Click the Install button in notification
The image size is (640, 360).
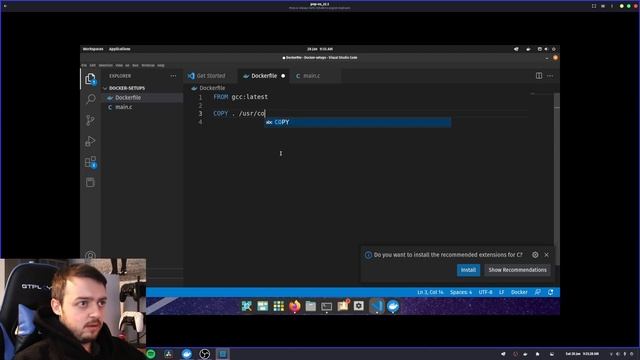tap(468, 270)
